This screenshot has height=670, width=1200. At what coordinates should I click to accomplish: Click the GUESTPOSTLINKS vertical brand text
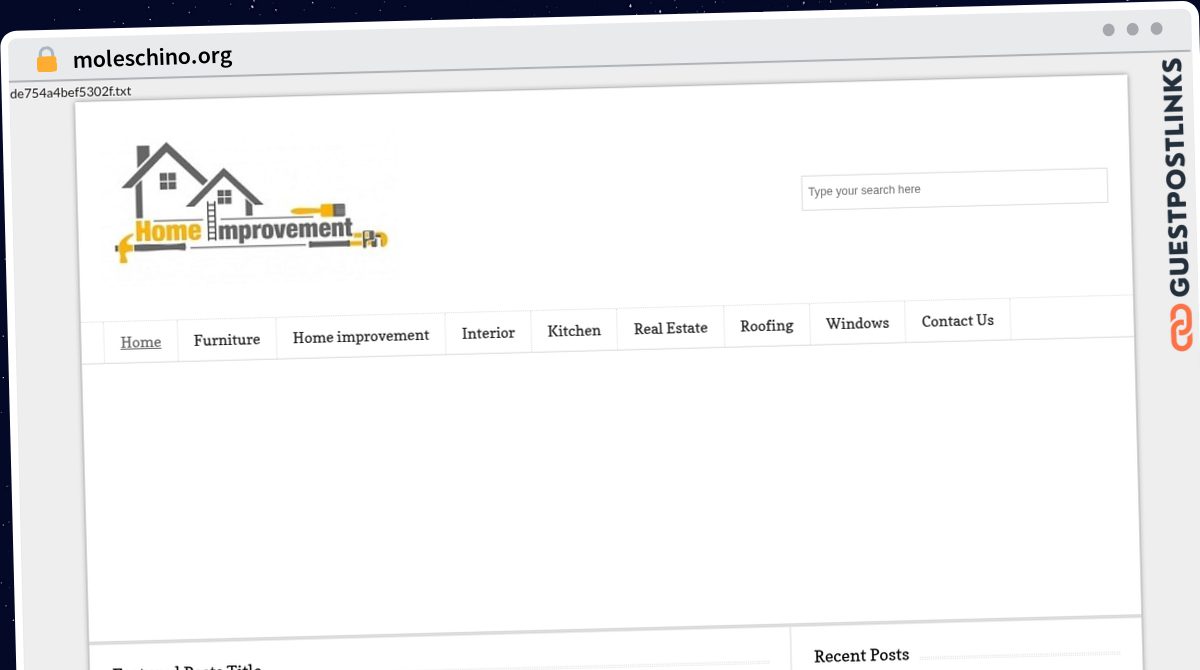1179,178
